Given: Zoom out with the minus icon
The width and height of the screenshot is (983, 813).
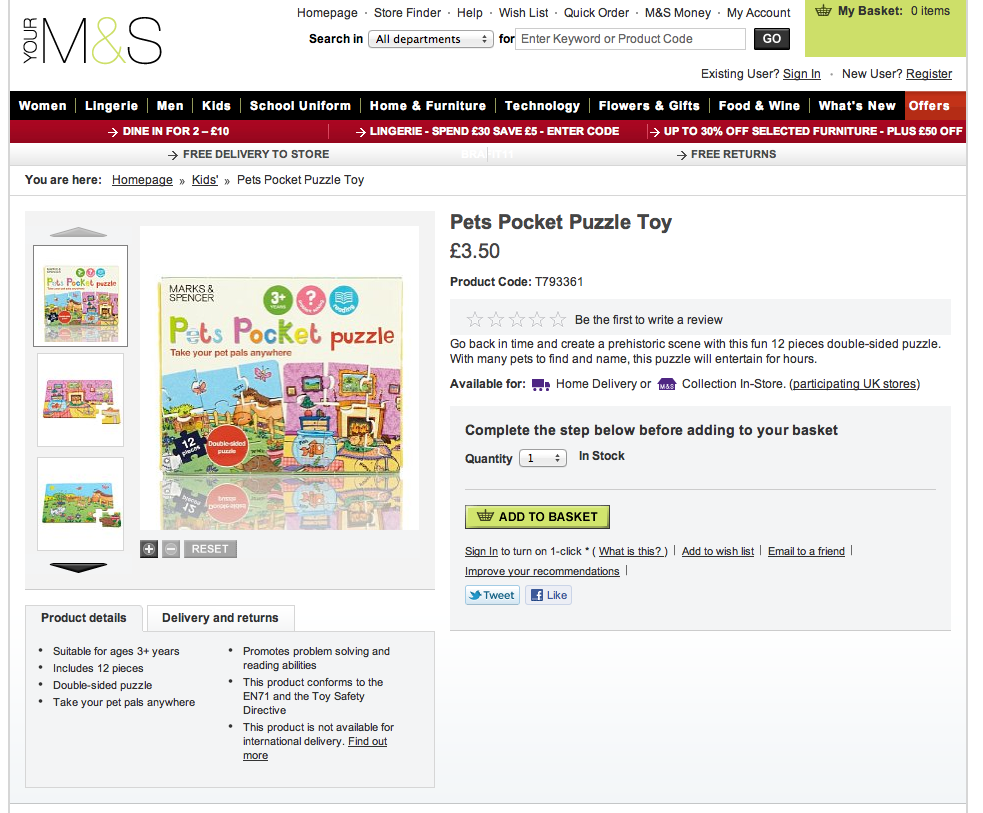Looking at the screenshot, I should [x=171, y=549].
